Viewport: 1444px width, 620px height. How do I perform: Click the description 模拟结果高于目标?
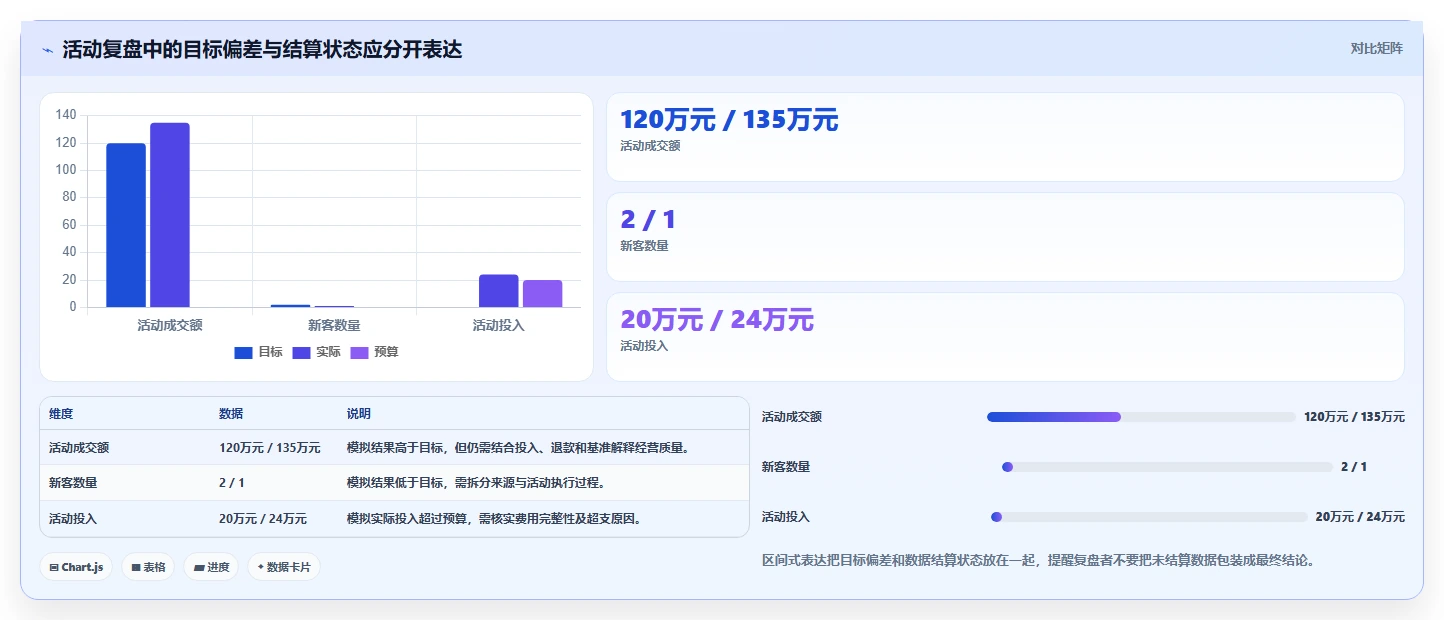coord(518,448)
